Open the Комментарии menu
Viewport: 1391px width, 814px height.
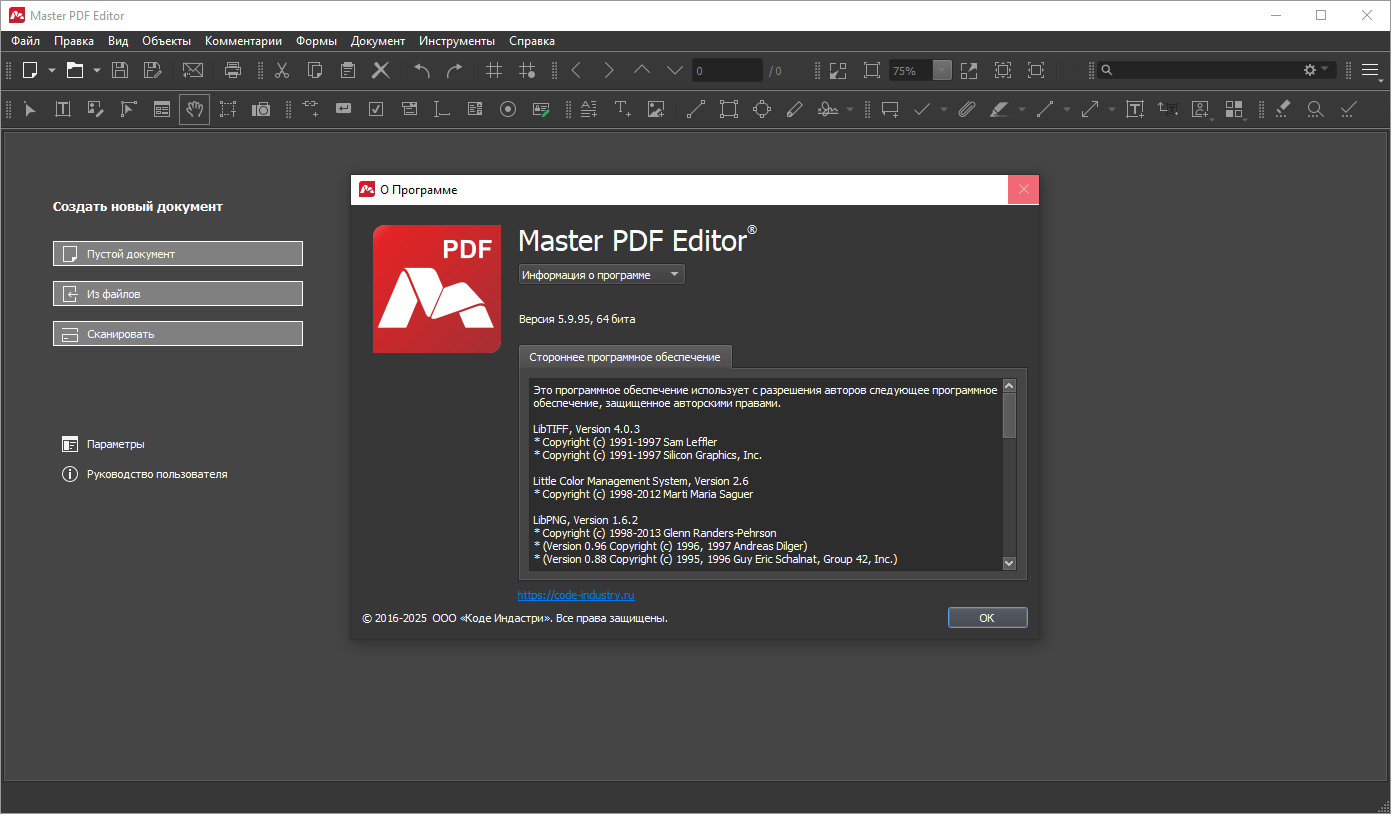point(244,41)
